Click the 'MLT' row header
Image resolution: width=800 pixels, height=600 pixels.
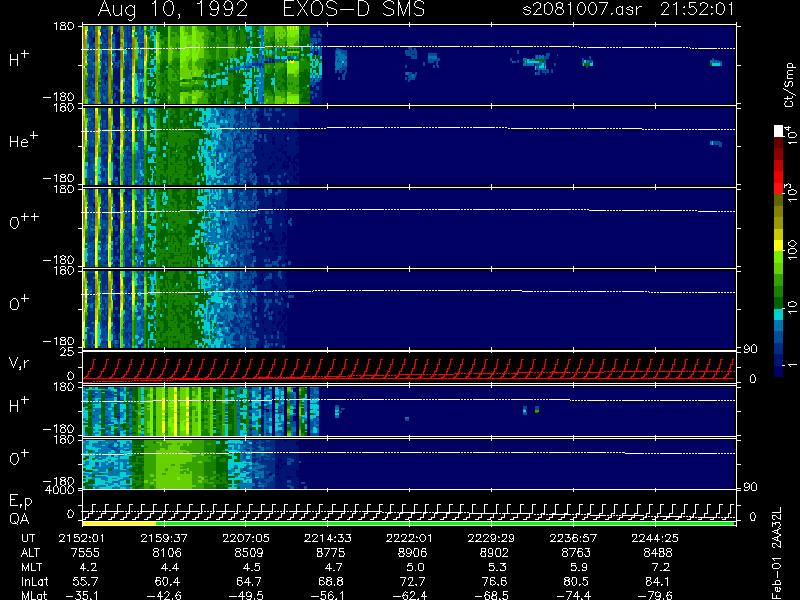32,567
